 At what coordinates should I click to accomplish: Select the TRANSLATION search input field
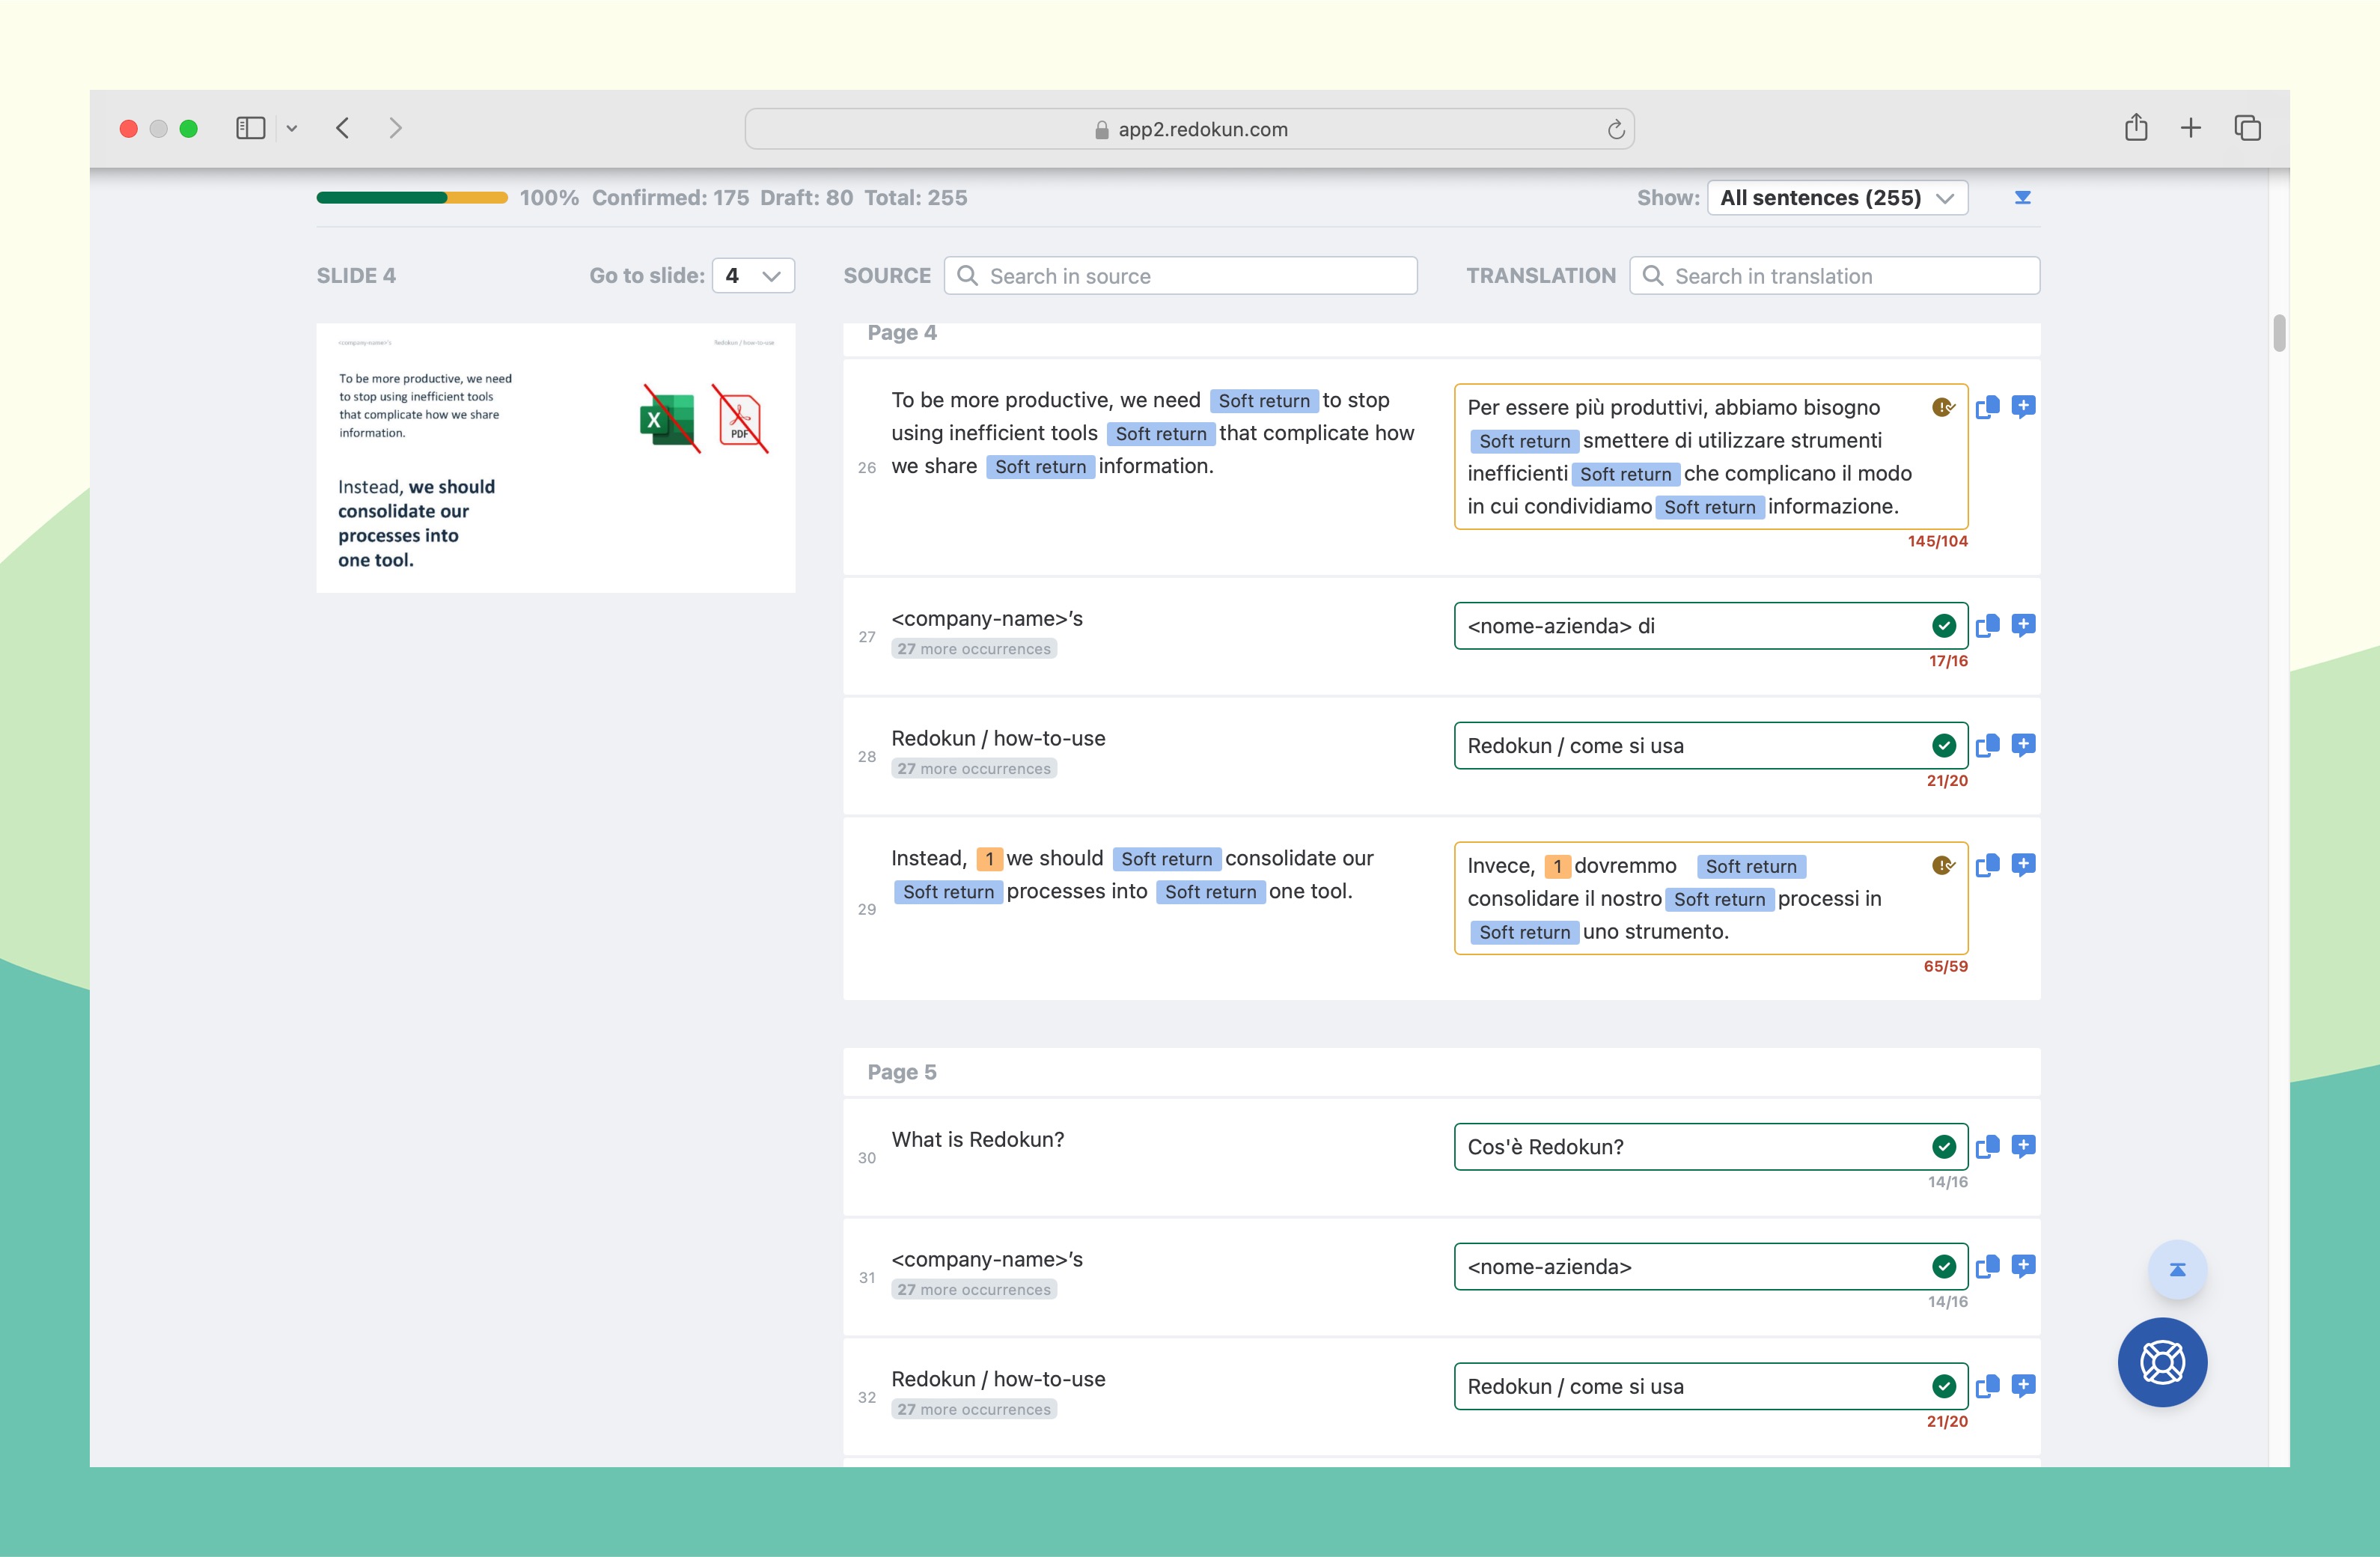(1834, 276)
